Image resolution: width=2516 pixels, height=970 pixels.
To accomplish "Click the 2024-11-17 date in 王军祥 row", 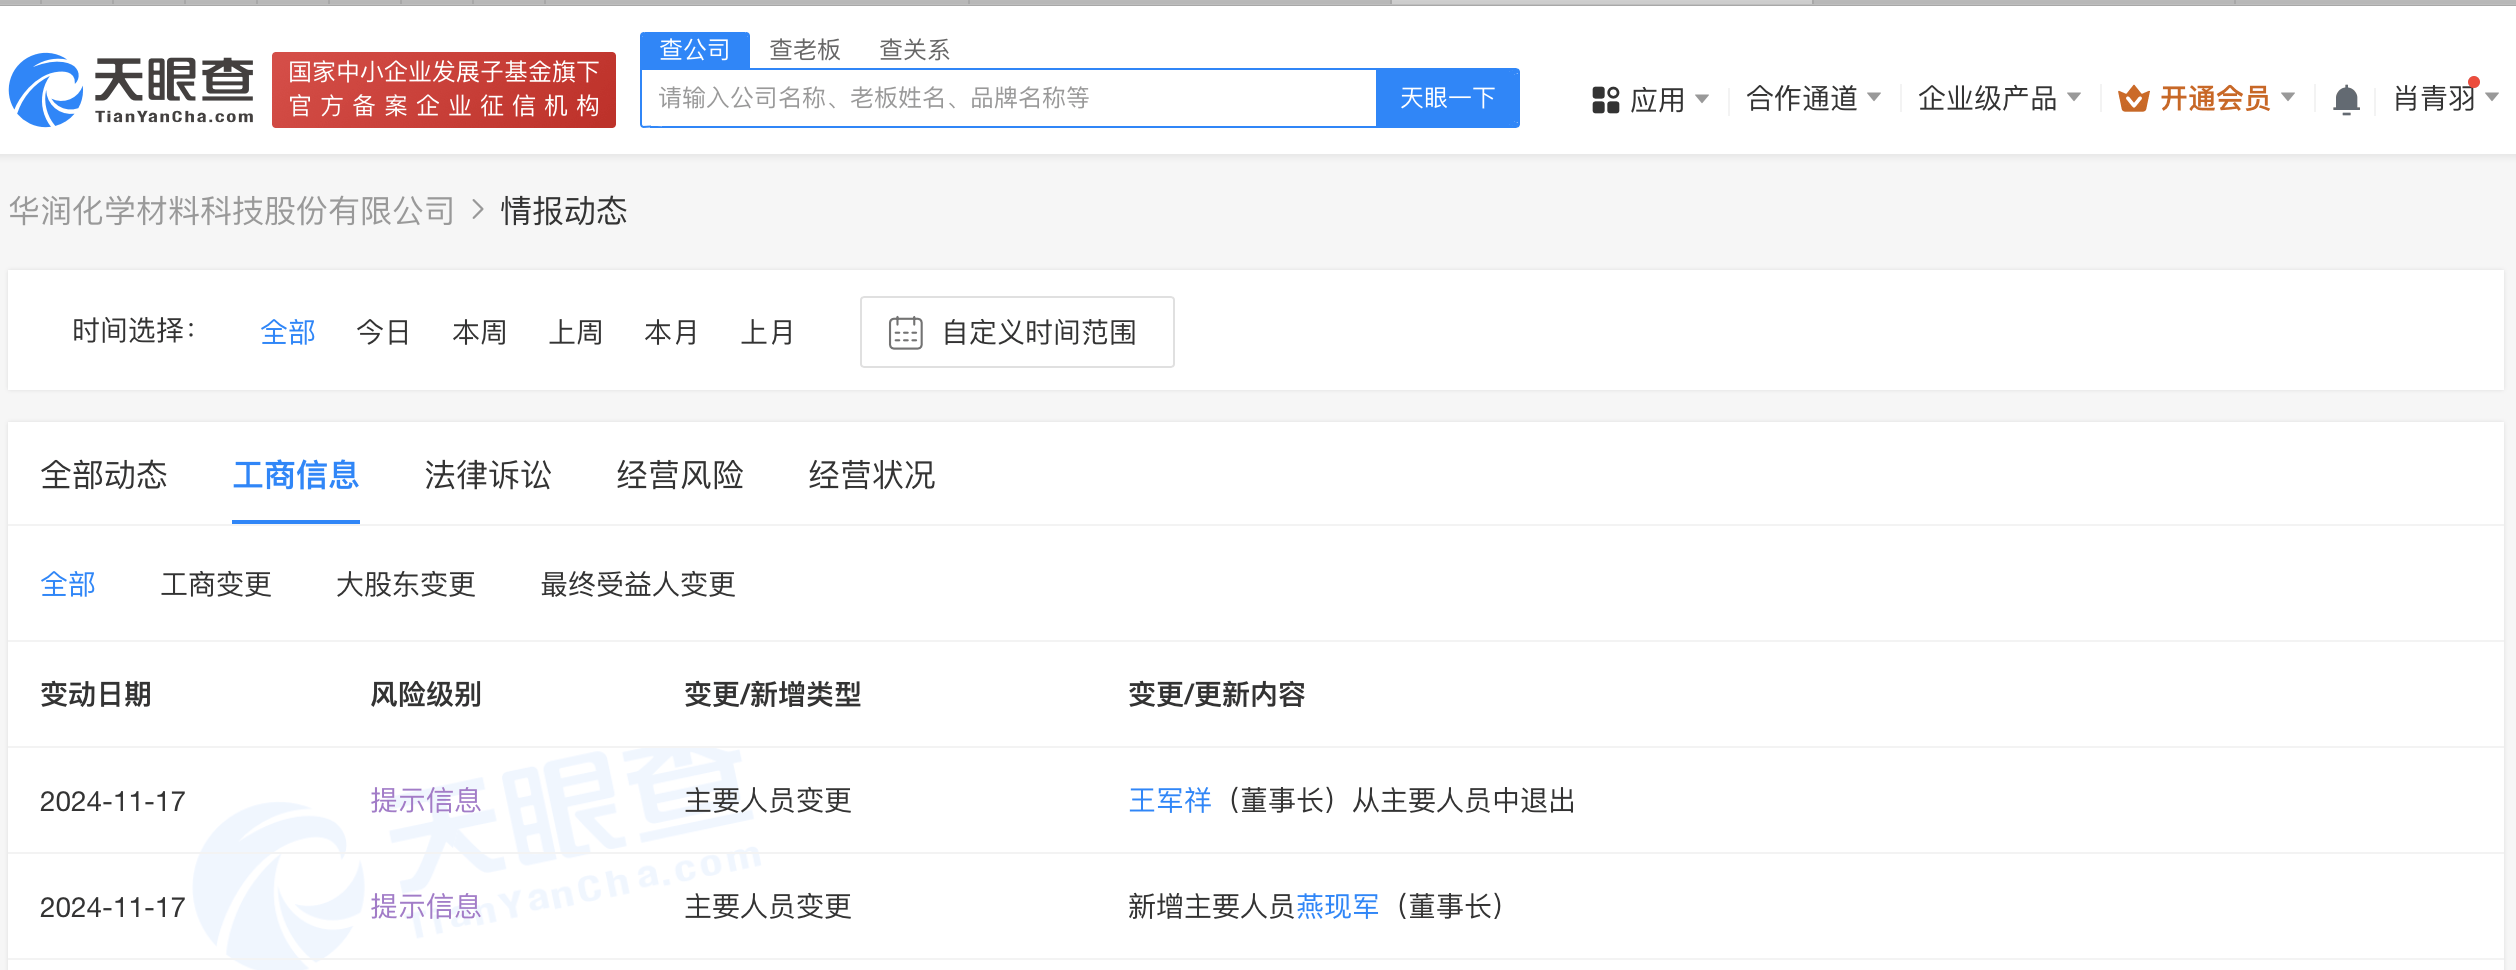I will pos(113,801).
